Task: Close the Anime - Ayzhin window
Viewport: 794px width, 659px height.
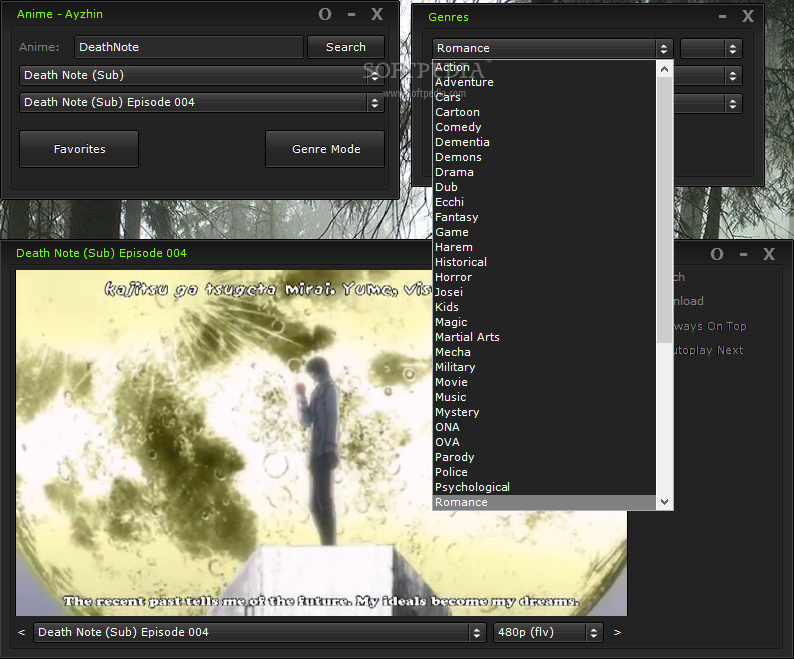Action: click(x=377, y=14)
